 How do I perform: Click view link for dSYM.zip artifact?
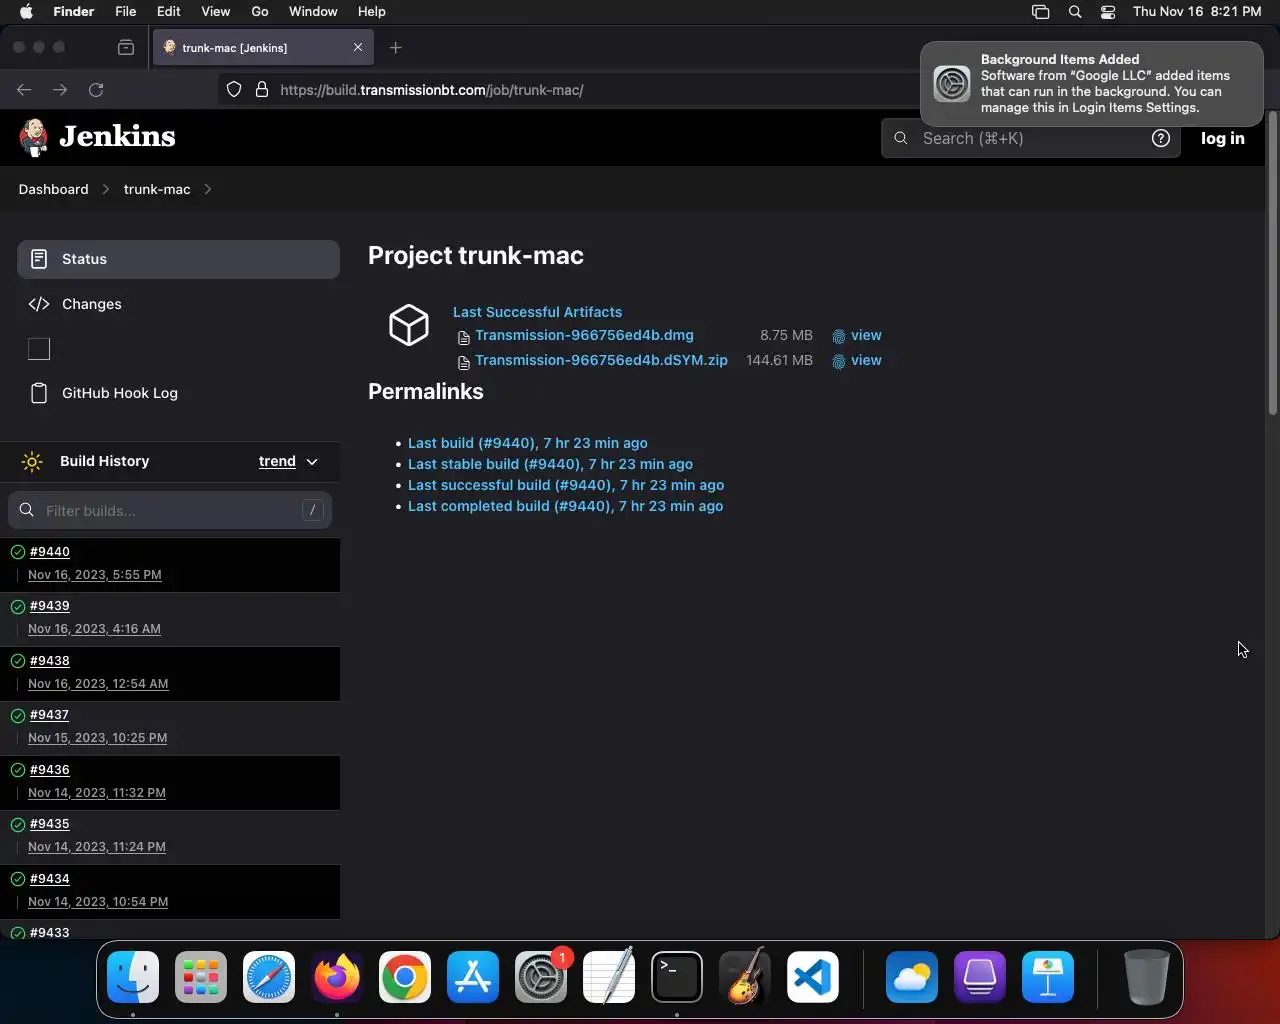point(866,360)
